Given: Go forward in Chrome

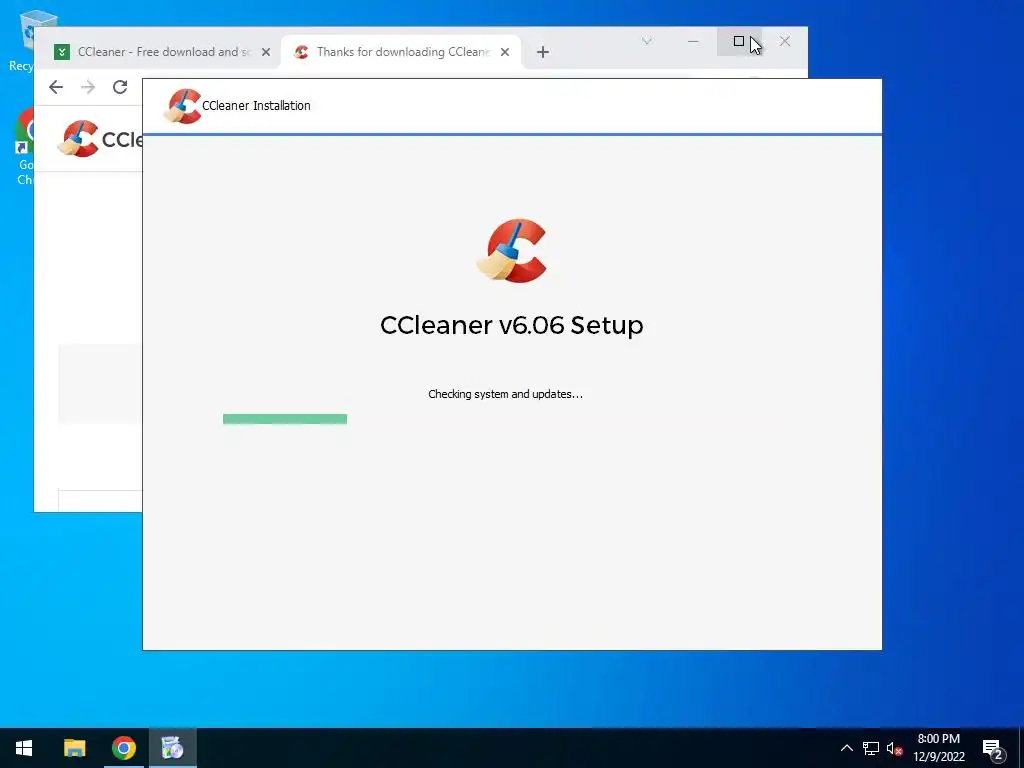Looking at the screenshot, I should click(88, 87).
